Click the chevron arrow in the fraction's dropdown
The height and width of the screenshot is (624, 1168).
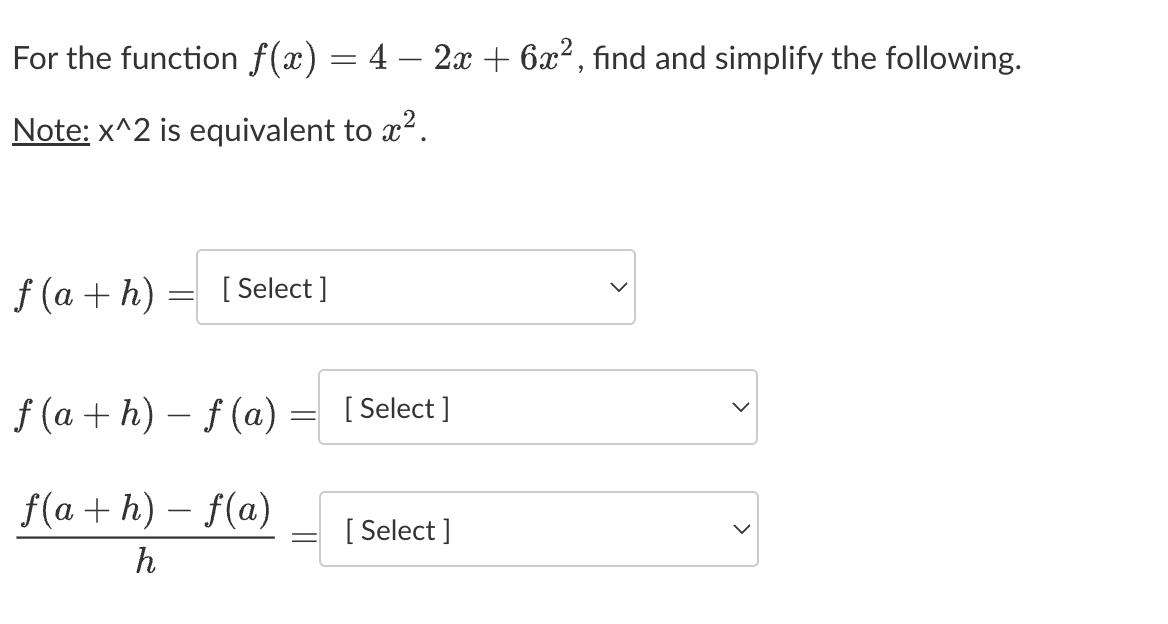coord(741,529)
